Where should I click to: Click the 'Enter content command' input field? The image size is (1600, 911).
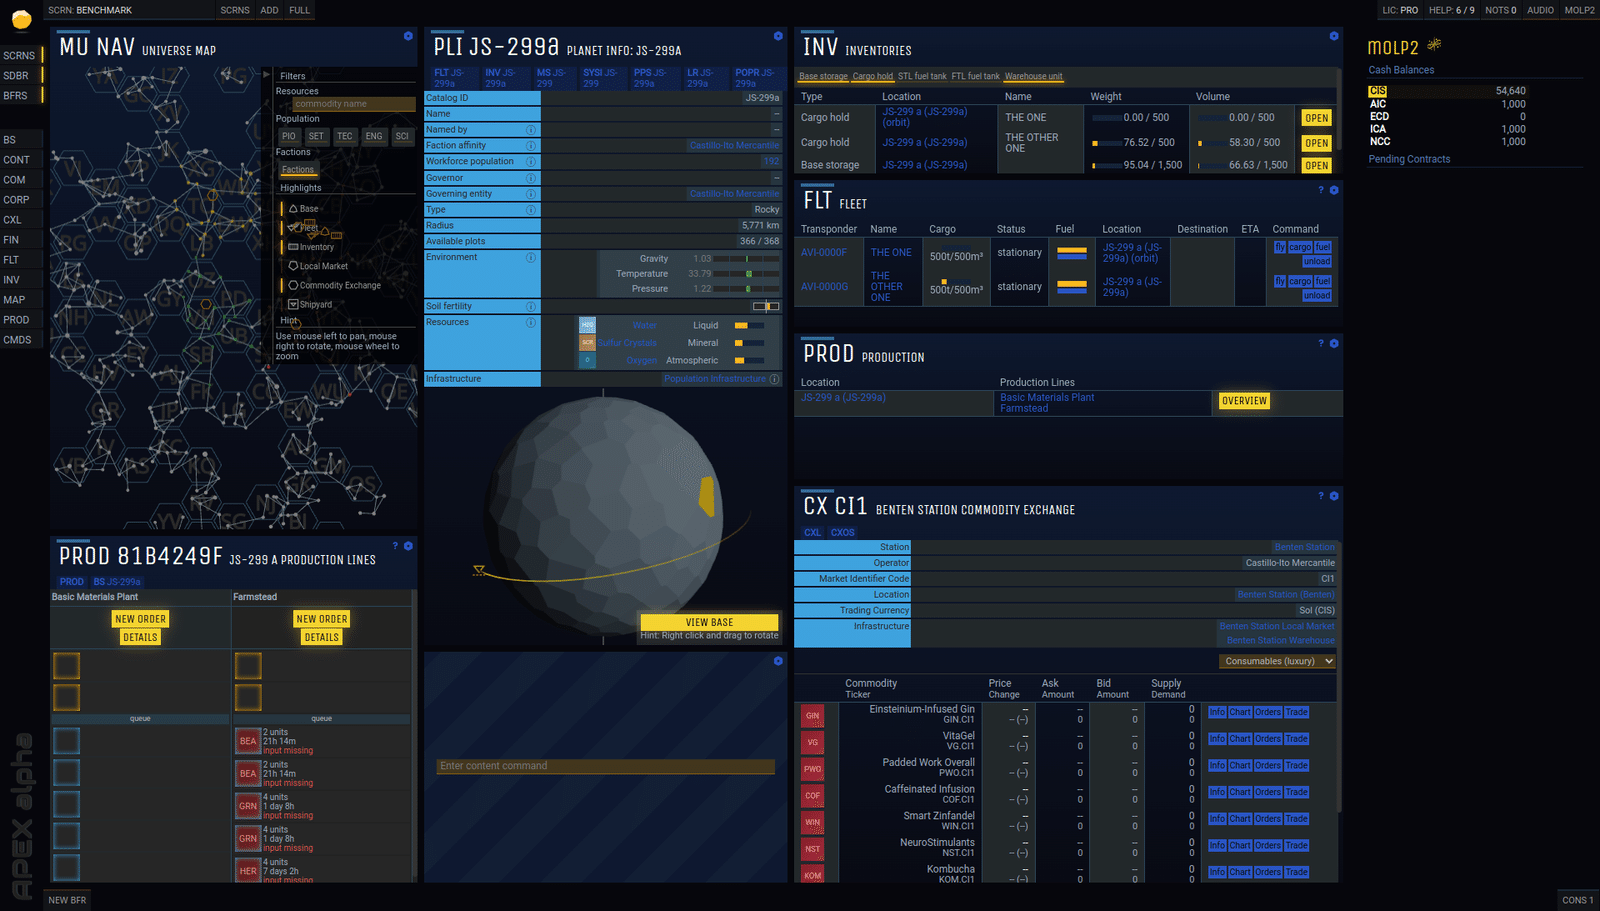point(605,766)
